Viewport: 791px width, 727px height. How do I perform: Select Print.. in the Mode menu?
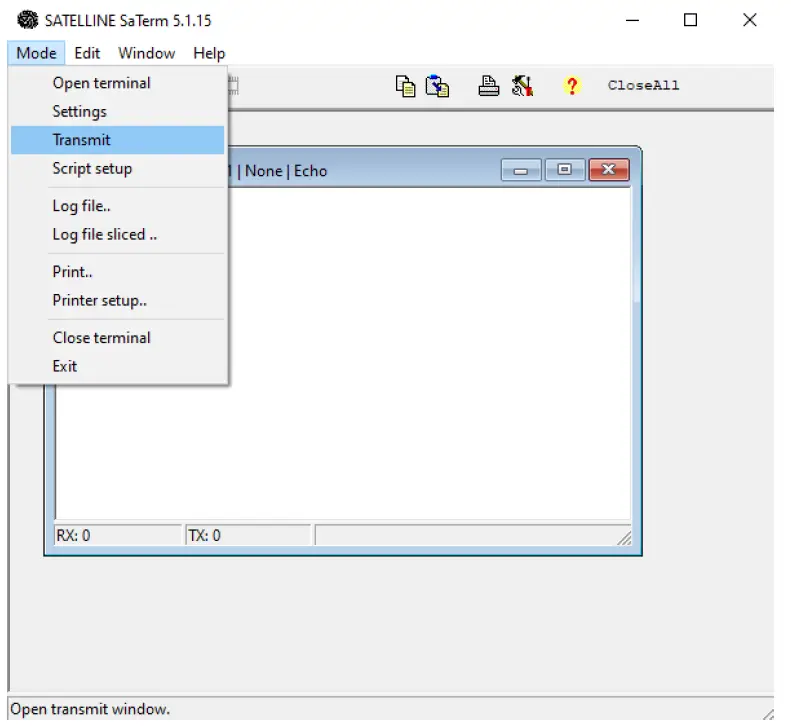pyautogui.click(x=118, y=272)
